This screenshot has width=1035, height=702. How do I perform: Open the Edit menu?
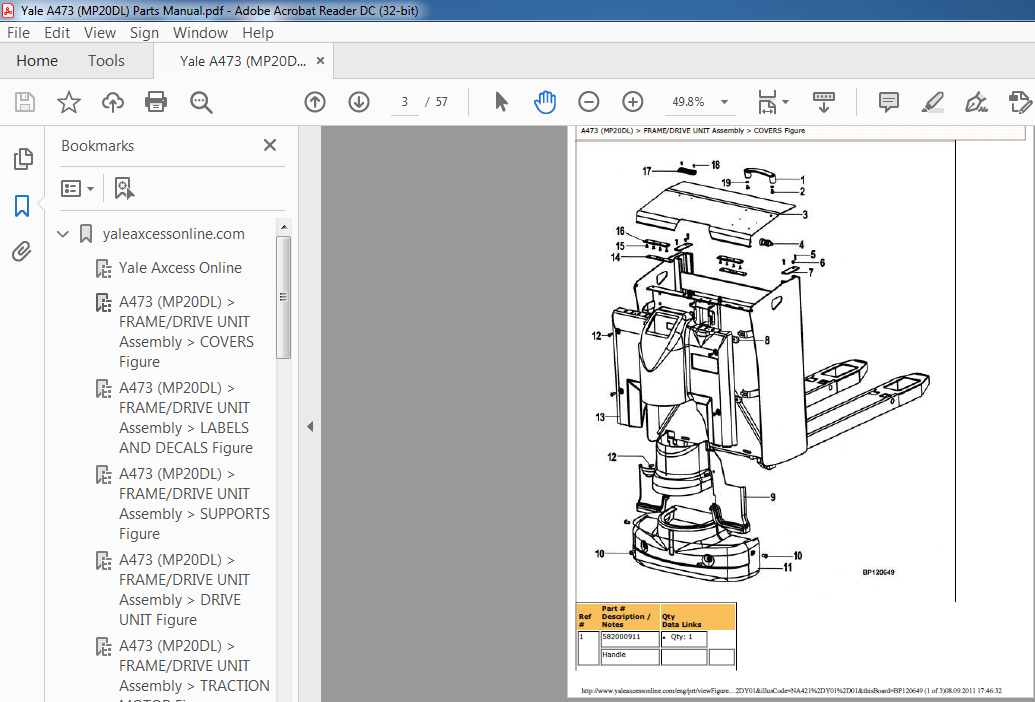(x=57, y=32)
